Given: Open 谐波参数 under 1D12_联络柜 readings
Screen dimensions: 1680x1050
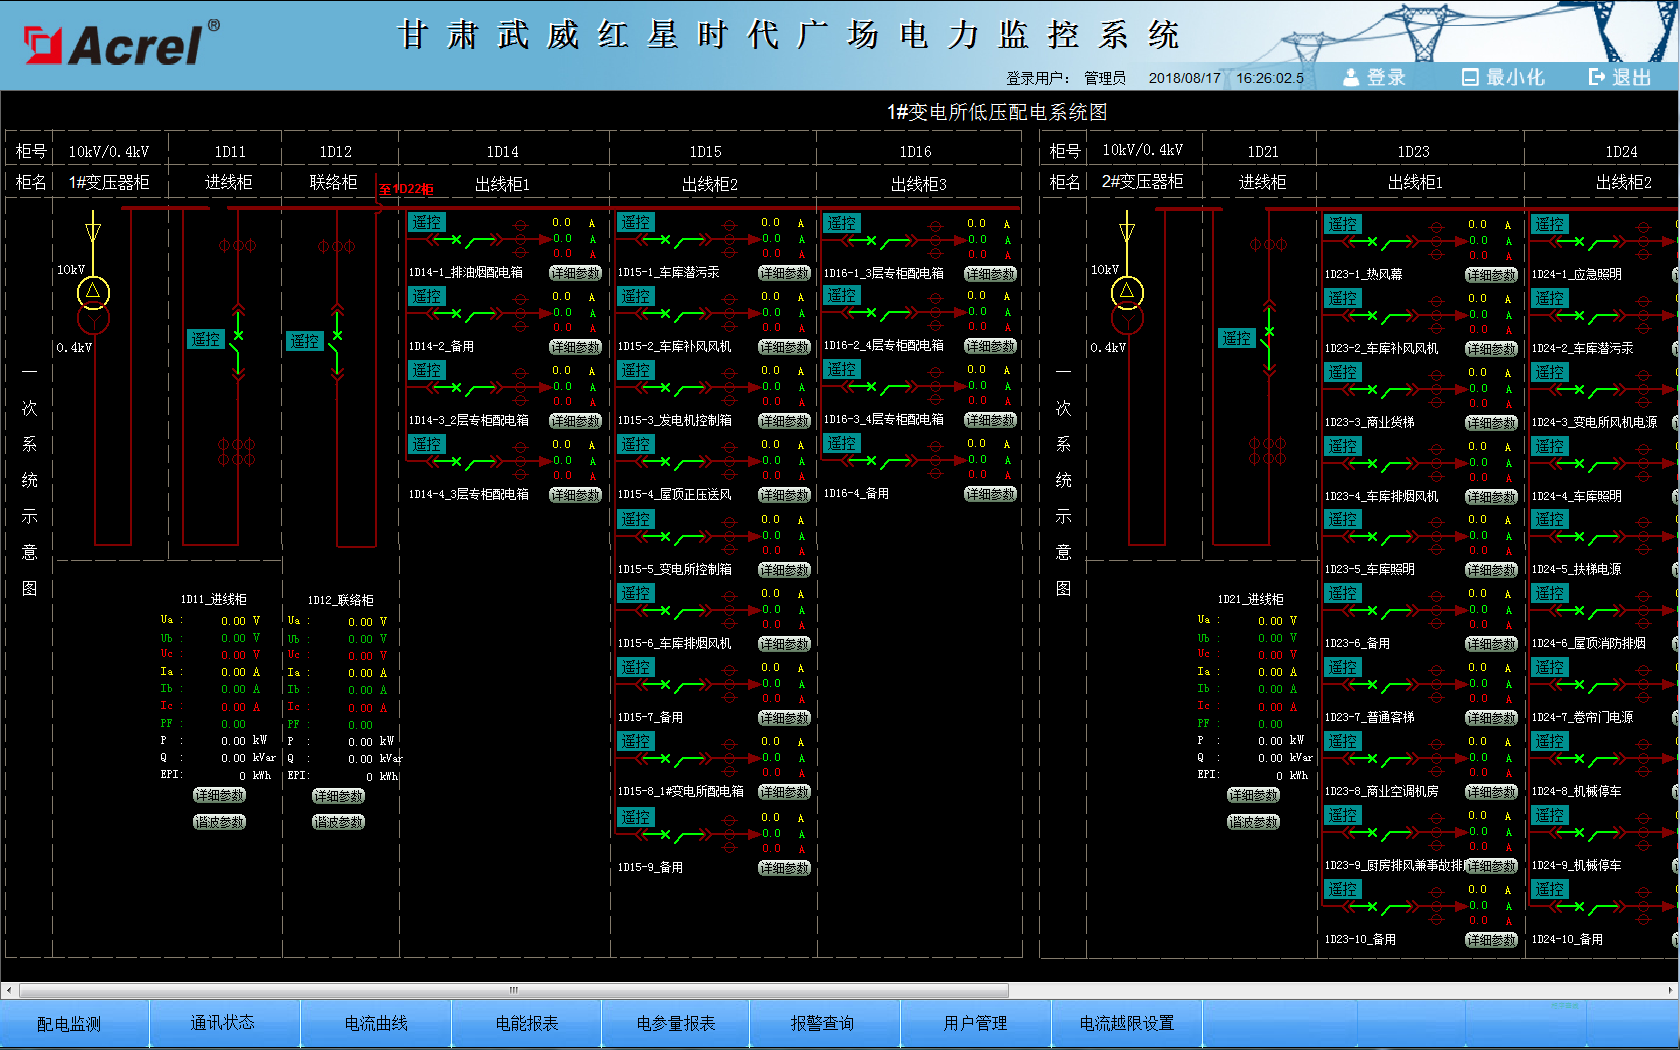Looking at the screenshot, I should pos(339,822).
